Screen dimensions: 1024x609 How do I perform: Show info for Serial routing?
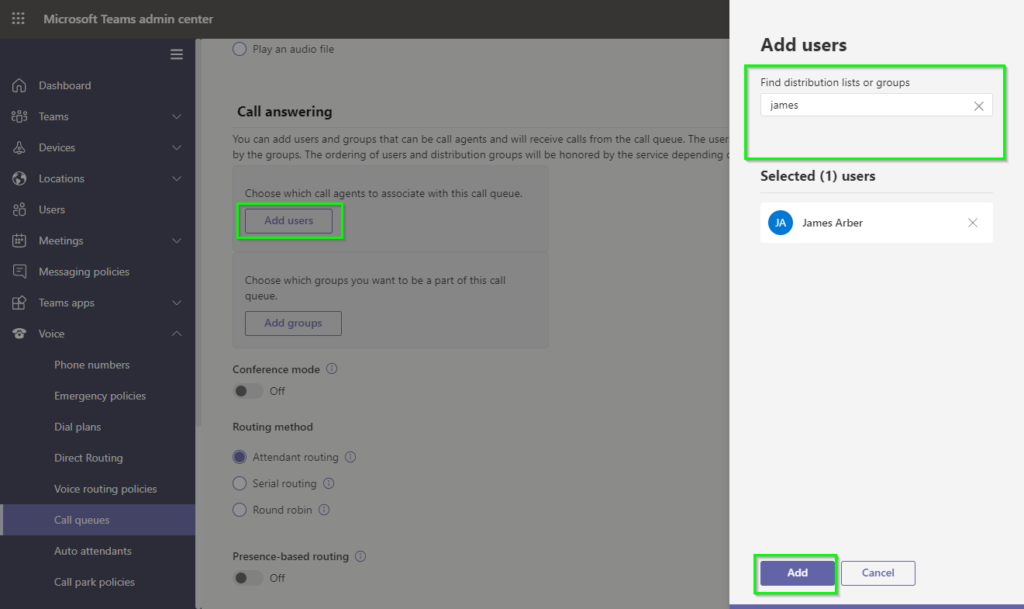pos(328,483)
